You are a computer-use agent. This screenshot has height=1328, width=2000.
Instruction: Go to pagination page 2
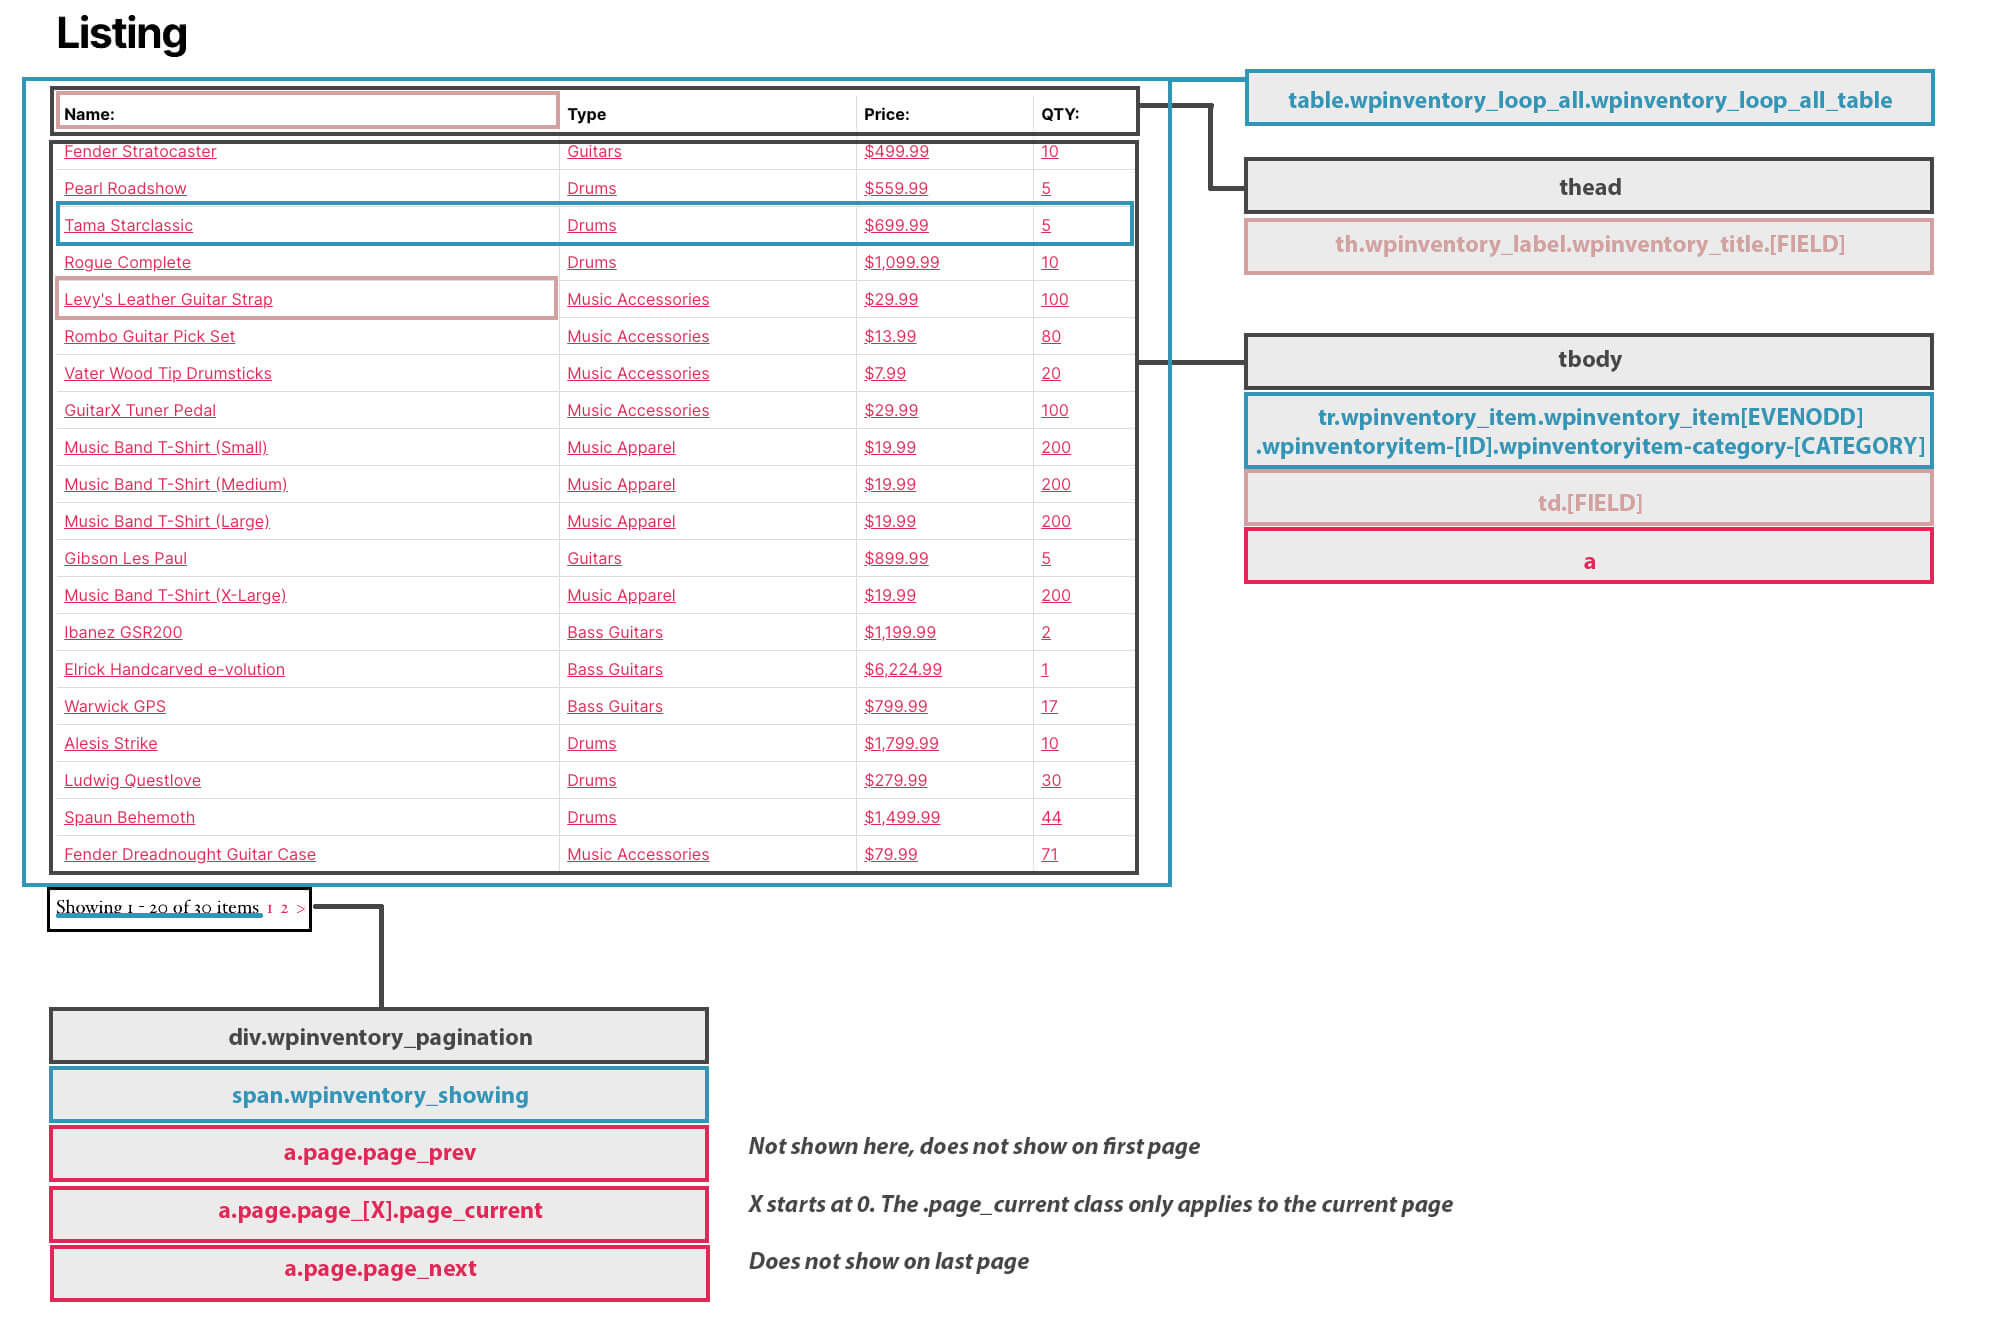coord(284,909)
